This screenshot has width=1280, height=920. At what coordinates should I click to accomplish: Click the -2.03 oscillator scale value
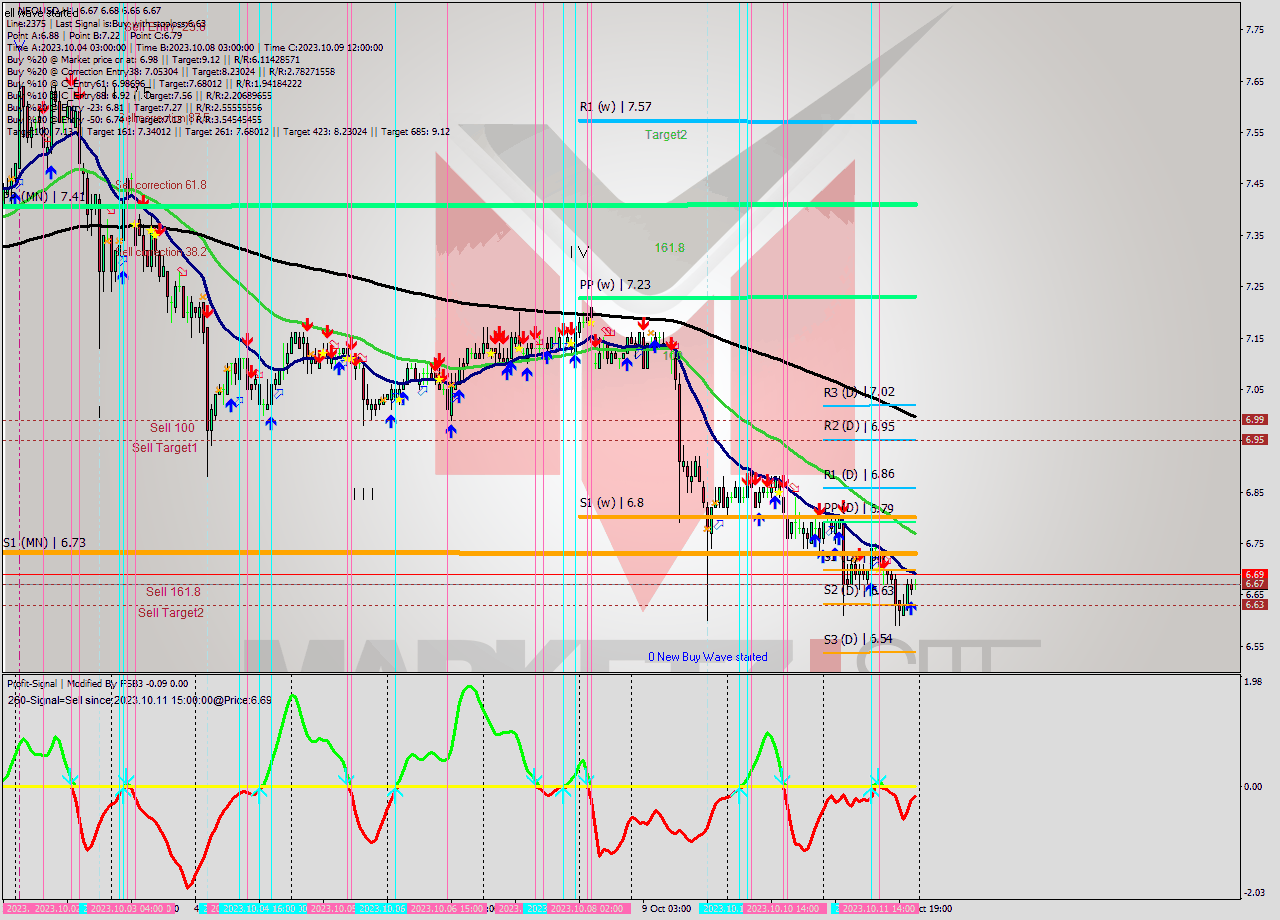(x=1254, y=892)
